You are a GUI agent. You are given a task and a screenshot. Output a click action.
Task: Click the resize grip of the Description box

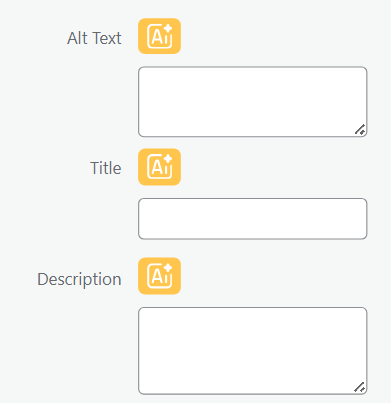[x=360, y=387]
